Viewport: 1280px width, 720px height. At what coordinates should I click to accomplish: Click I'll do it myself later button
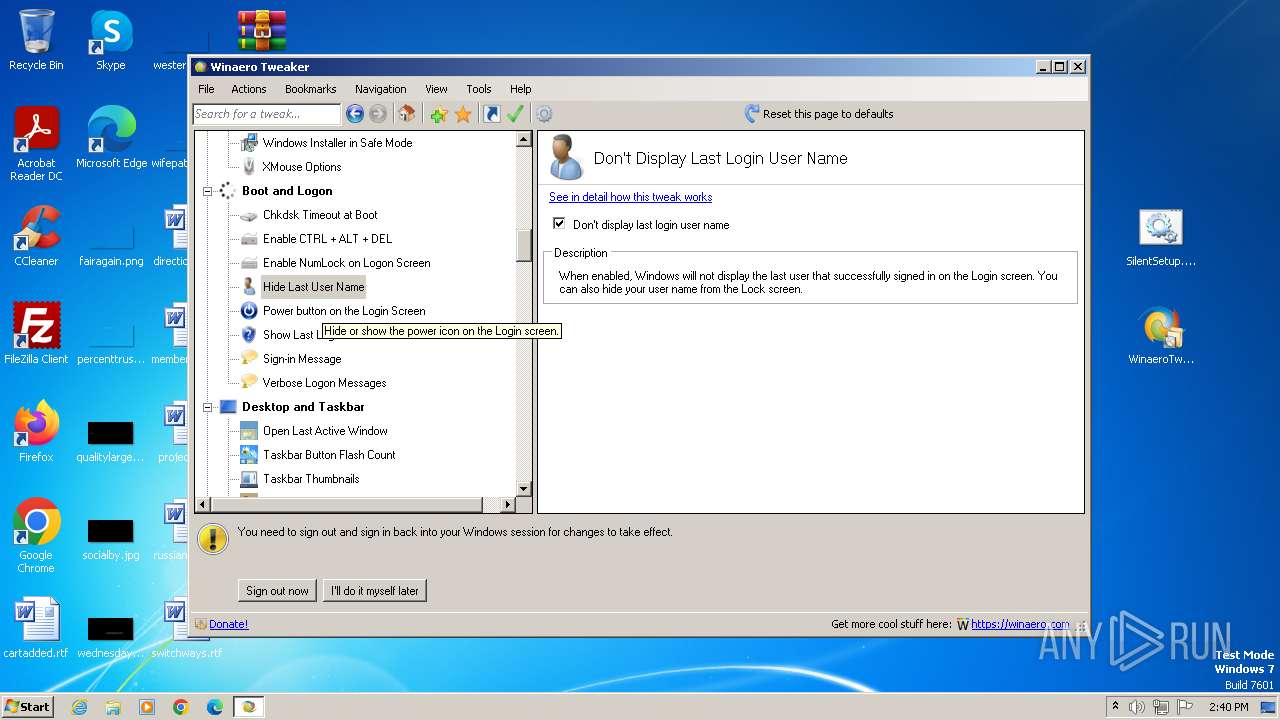[x=375, y=591]
